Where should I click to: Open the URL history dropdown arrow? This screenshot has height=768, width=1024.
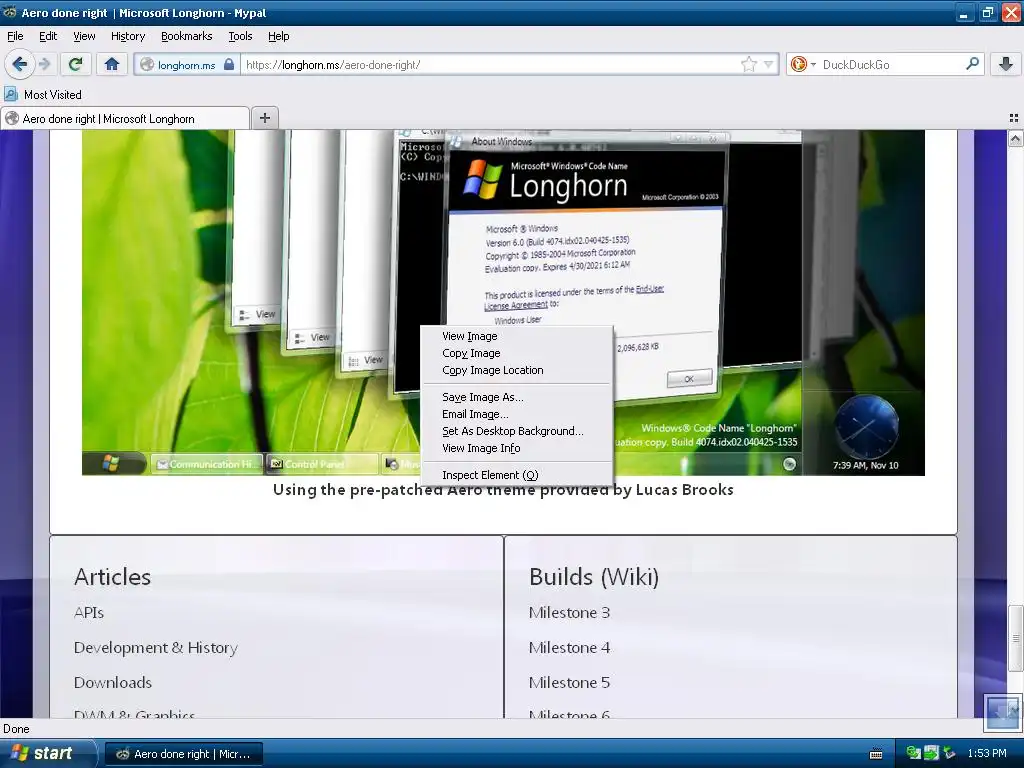pos(769,64)
